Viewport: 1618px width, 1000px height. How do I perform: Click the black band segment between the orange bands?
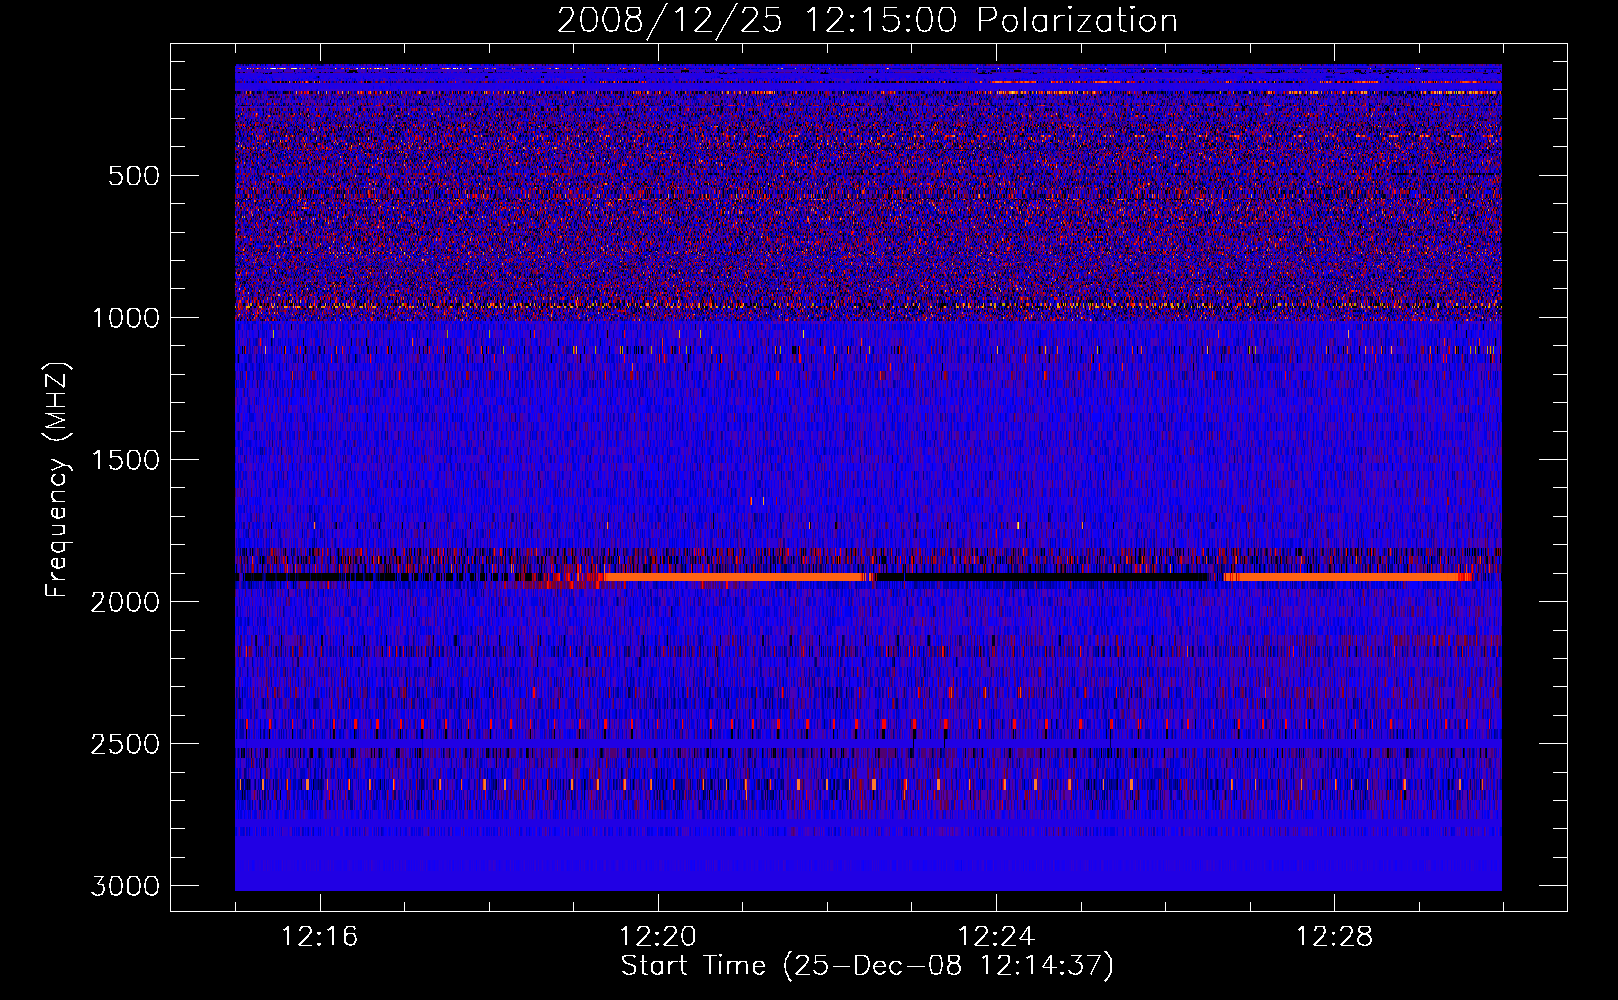(1042, 577)
